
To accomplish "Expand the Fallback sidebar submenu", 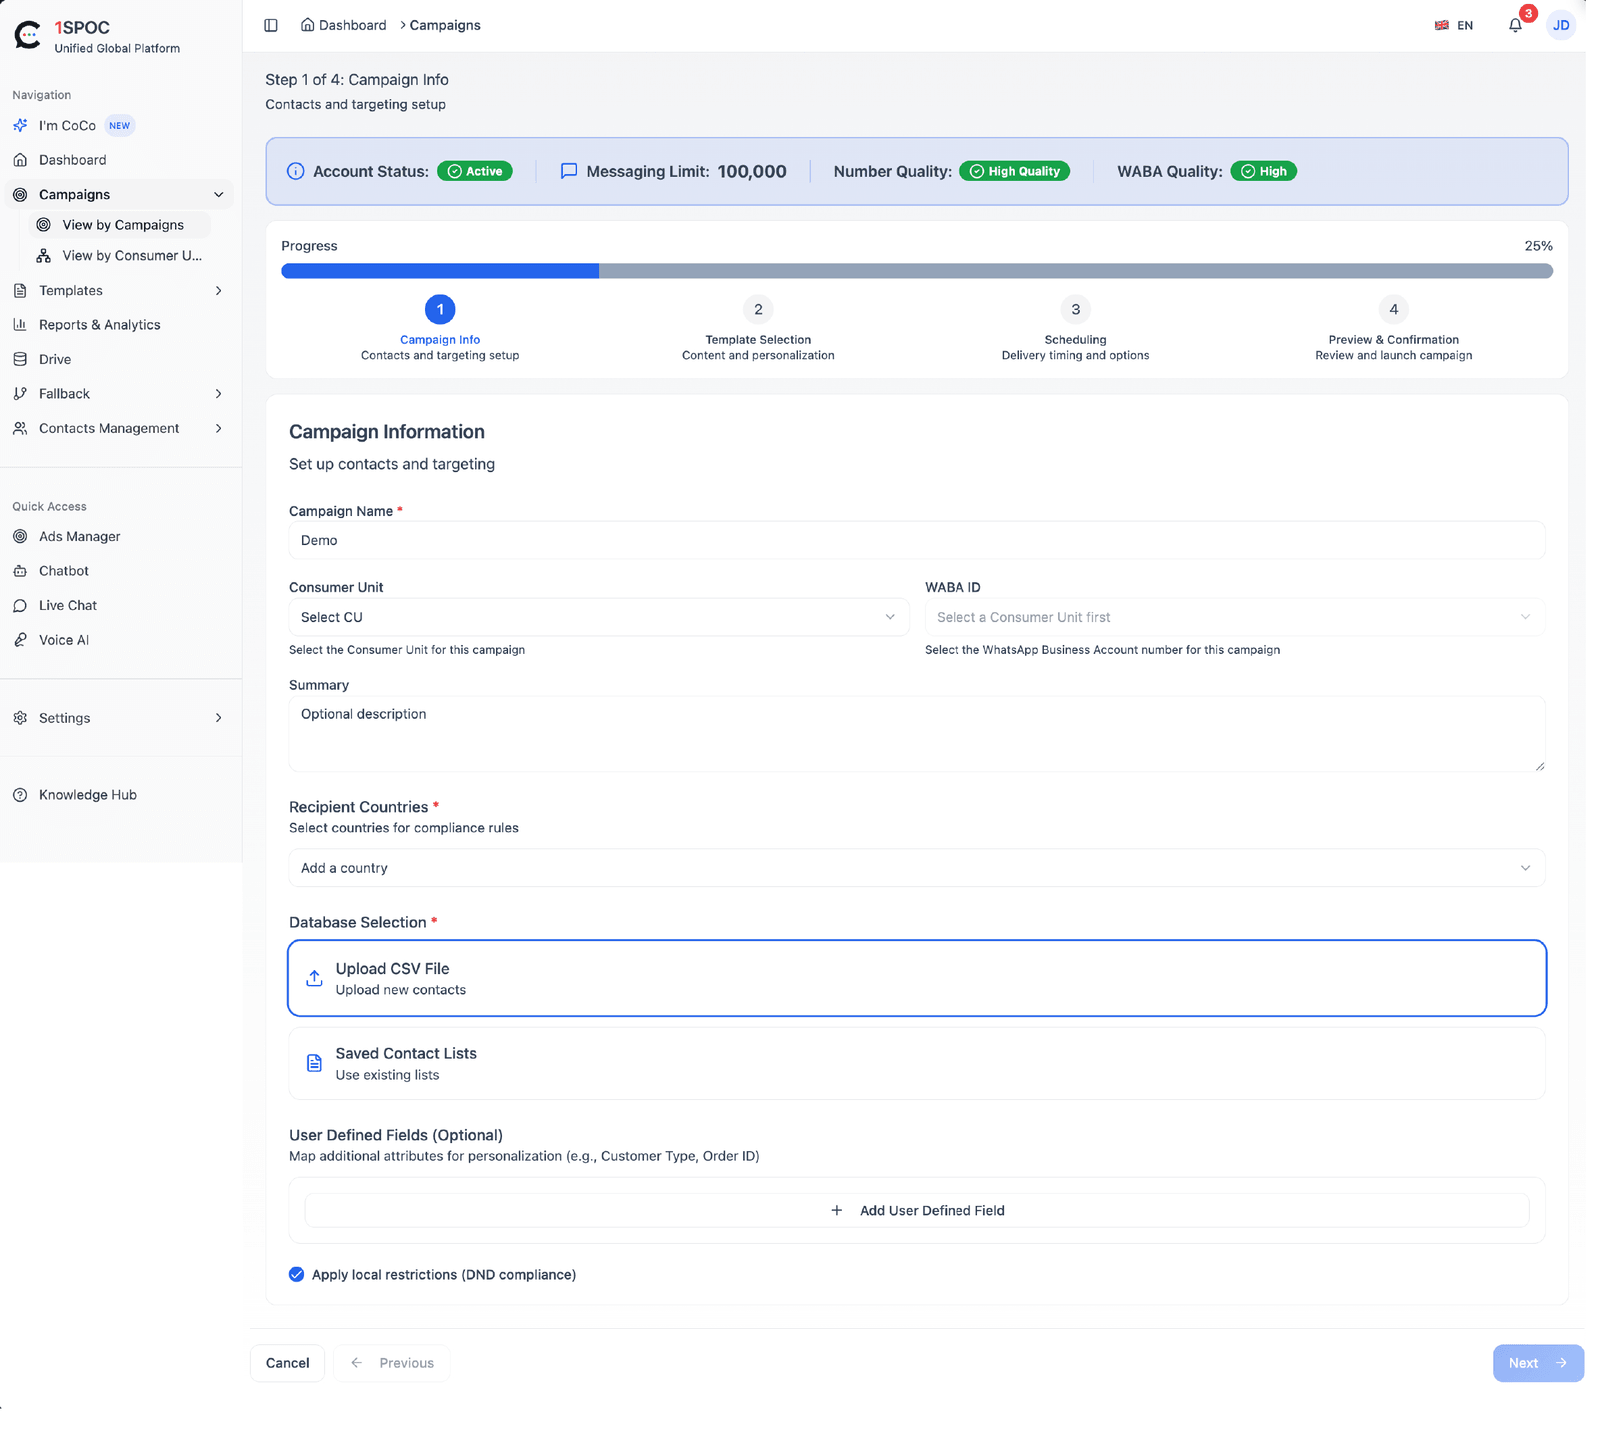I will click(219, 394).
